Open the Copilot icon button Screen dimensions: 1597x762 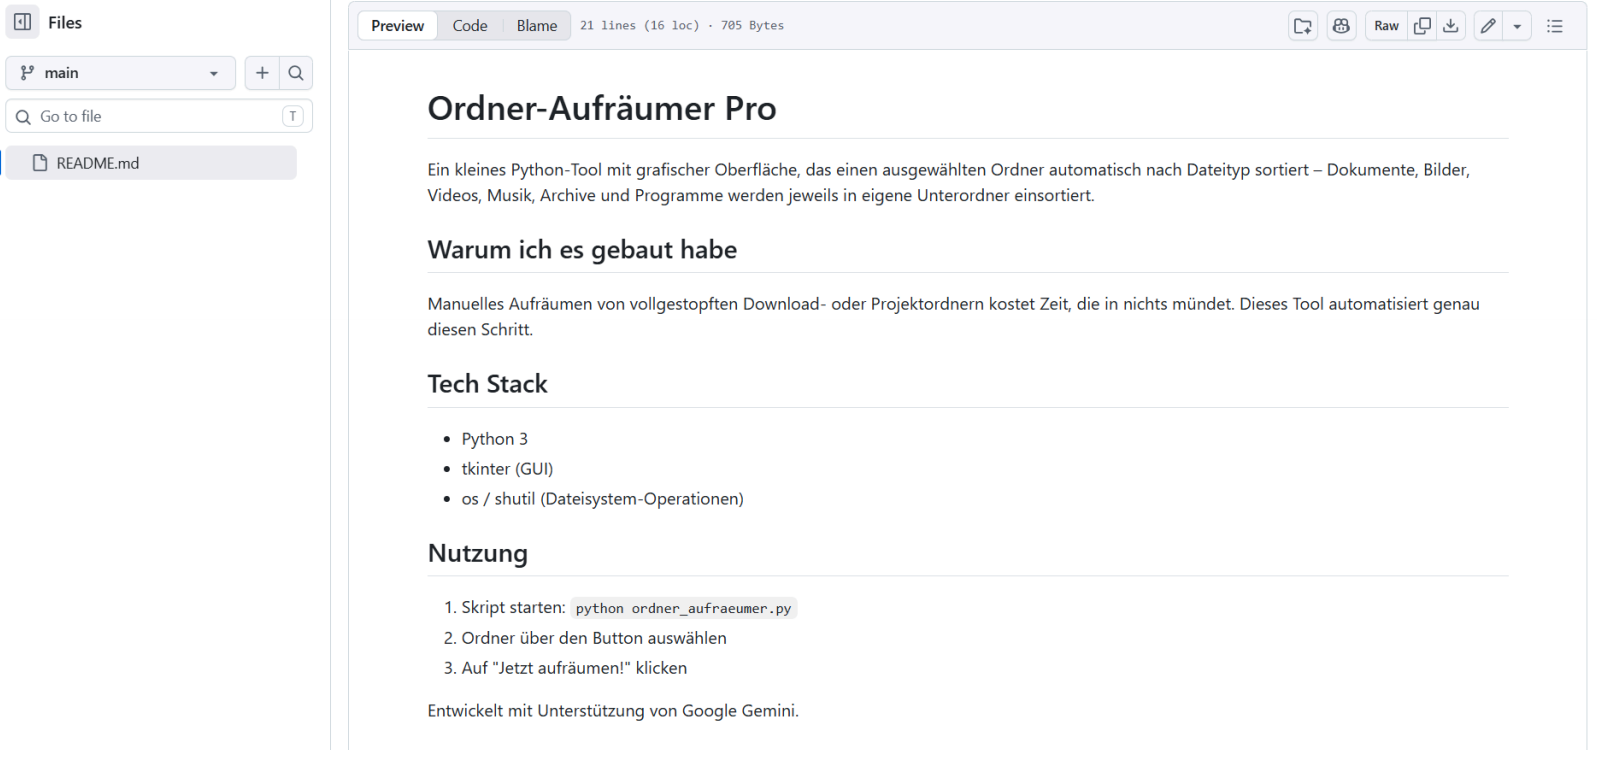point(1341,26)
